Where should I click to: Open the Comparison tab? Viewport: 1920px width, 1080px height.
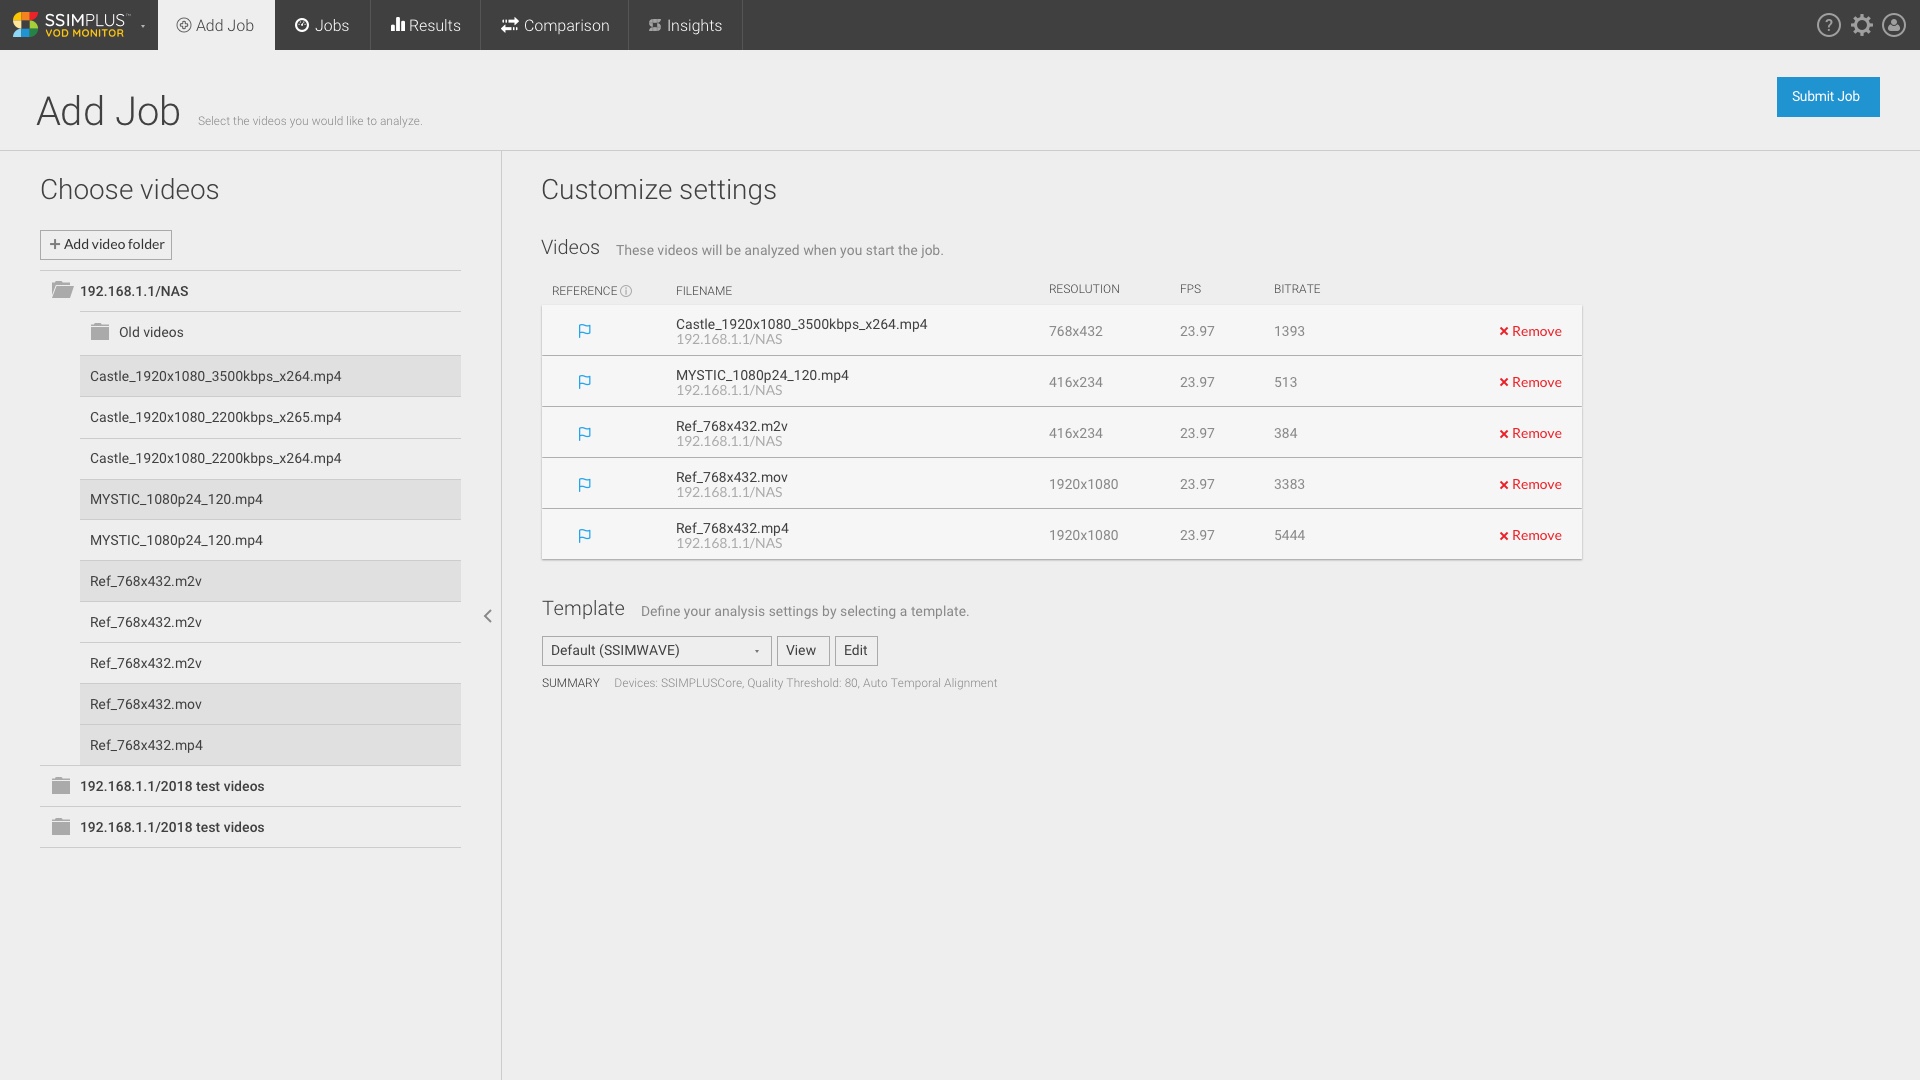555,25
